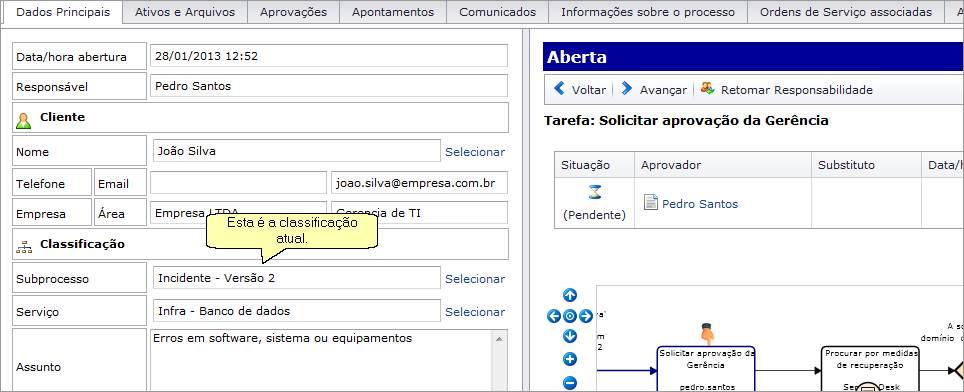The height and width of the screenshot is (392, 964).
Task: Select the Procurar por medidas de recuperação node
Action: click(x=870, y=369)
